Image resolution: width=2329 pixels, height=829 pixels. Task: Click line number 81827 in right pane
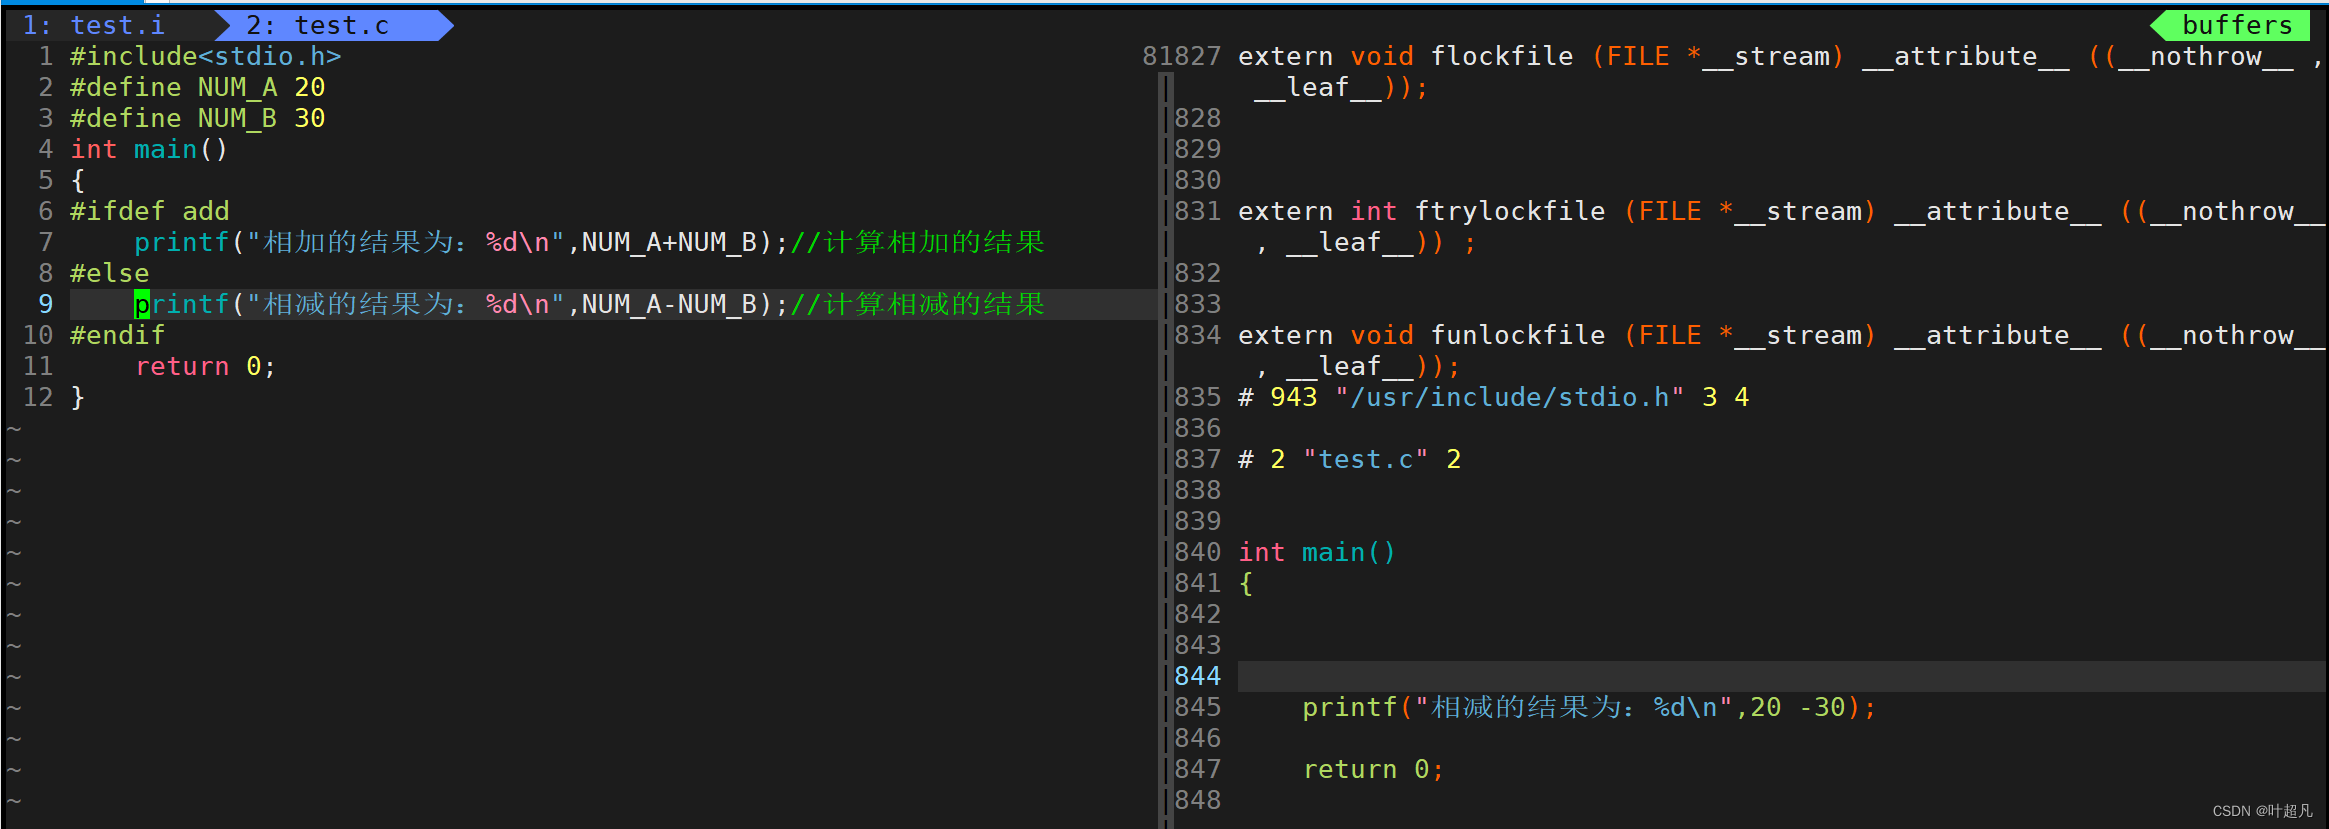1182,56
